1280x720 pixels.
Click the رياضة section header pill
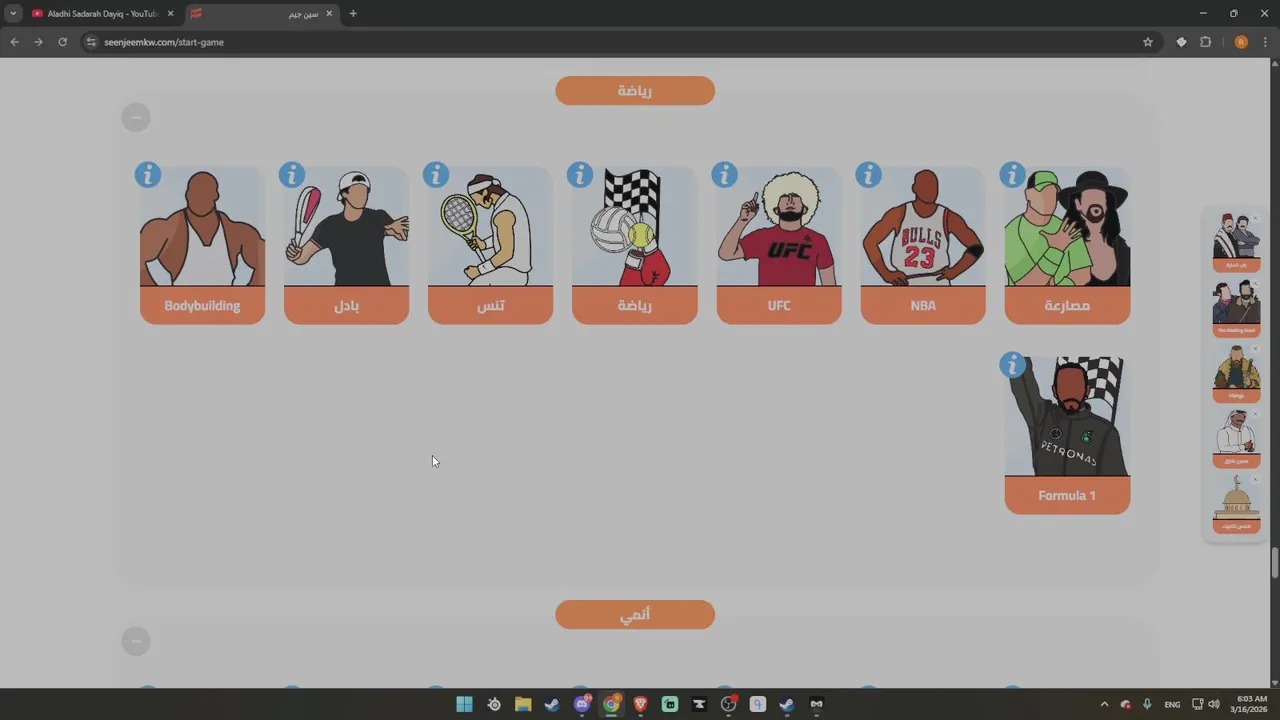(635, 90)
